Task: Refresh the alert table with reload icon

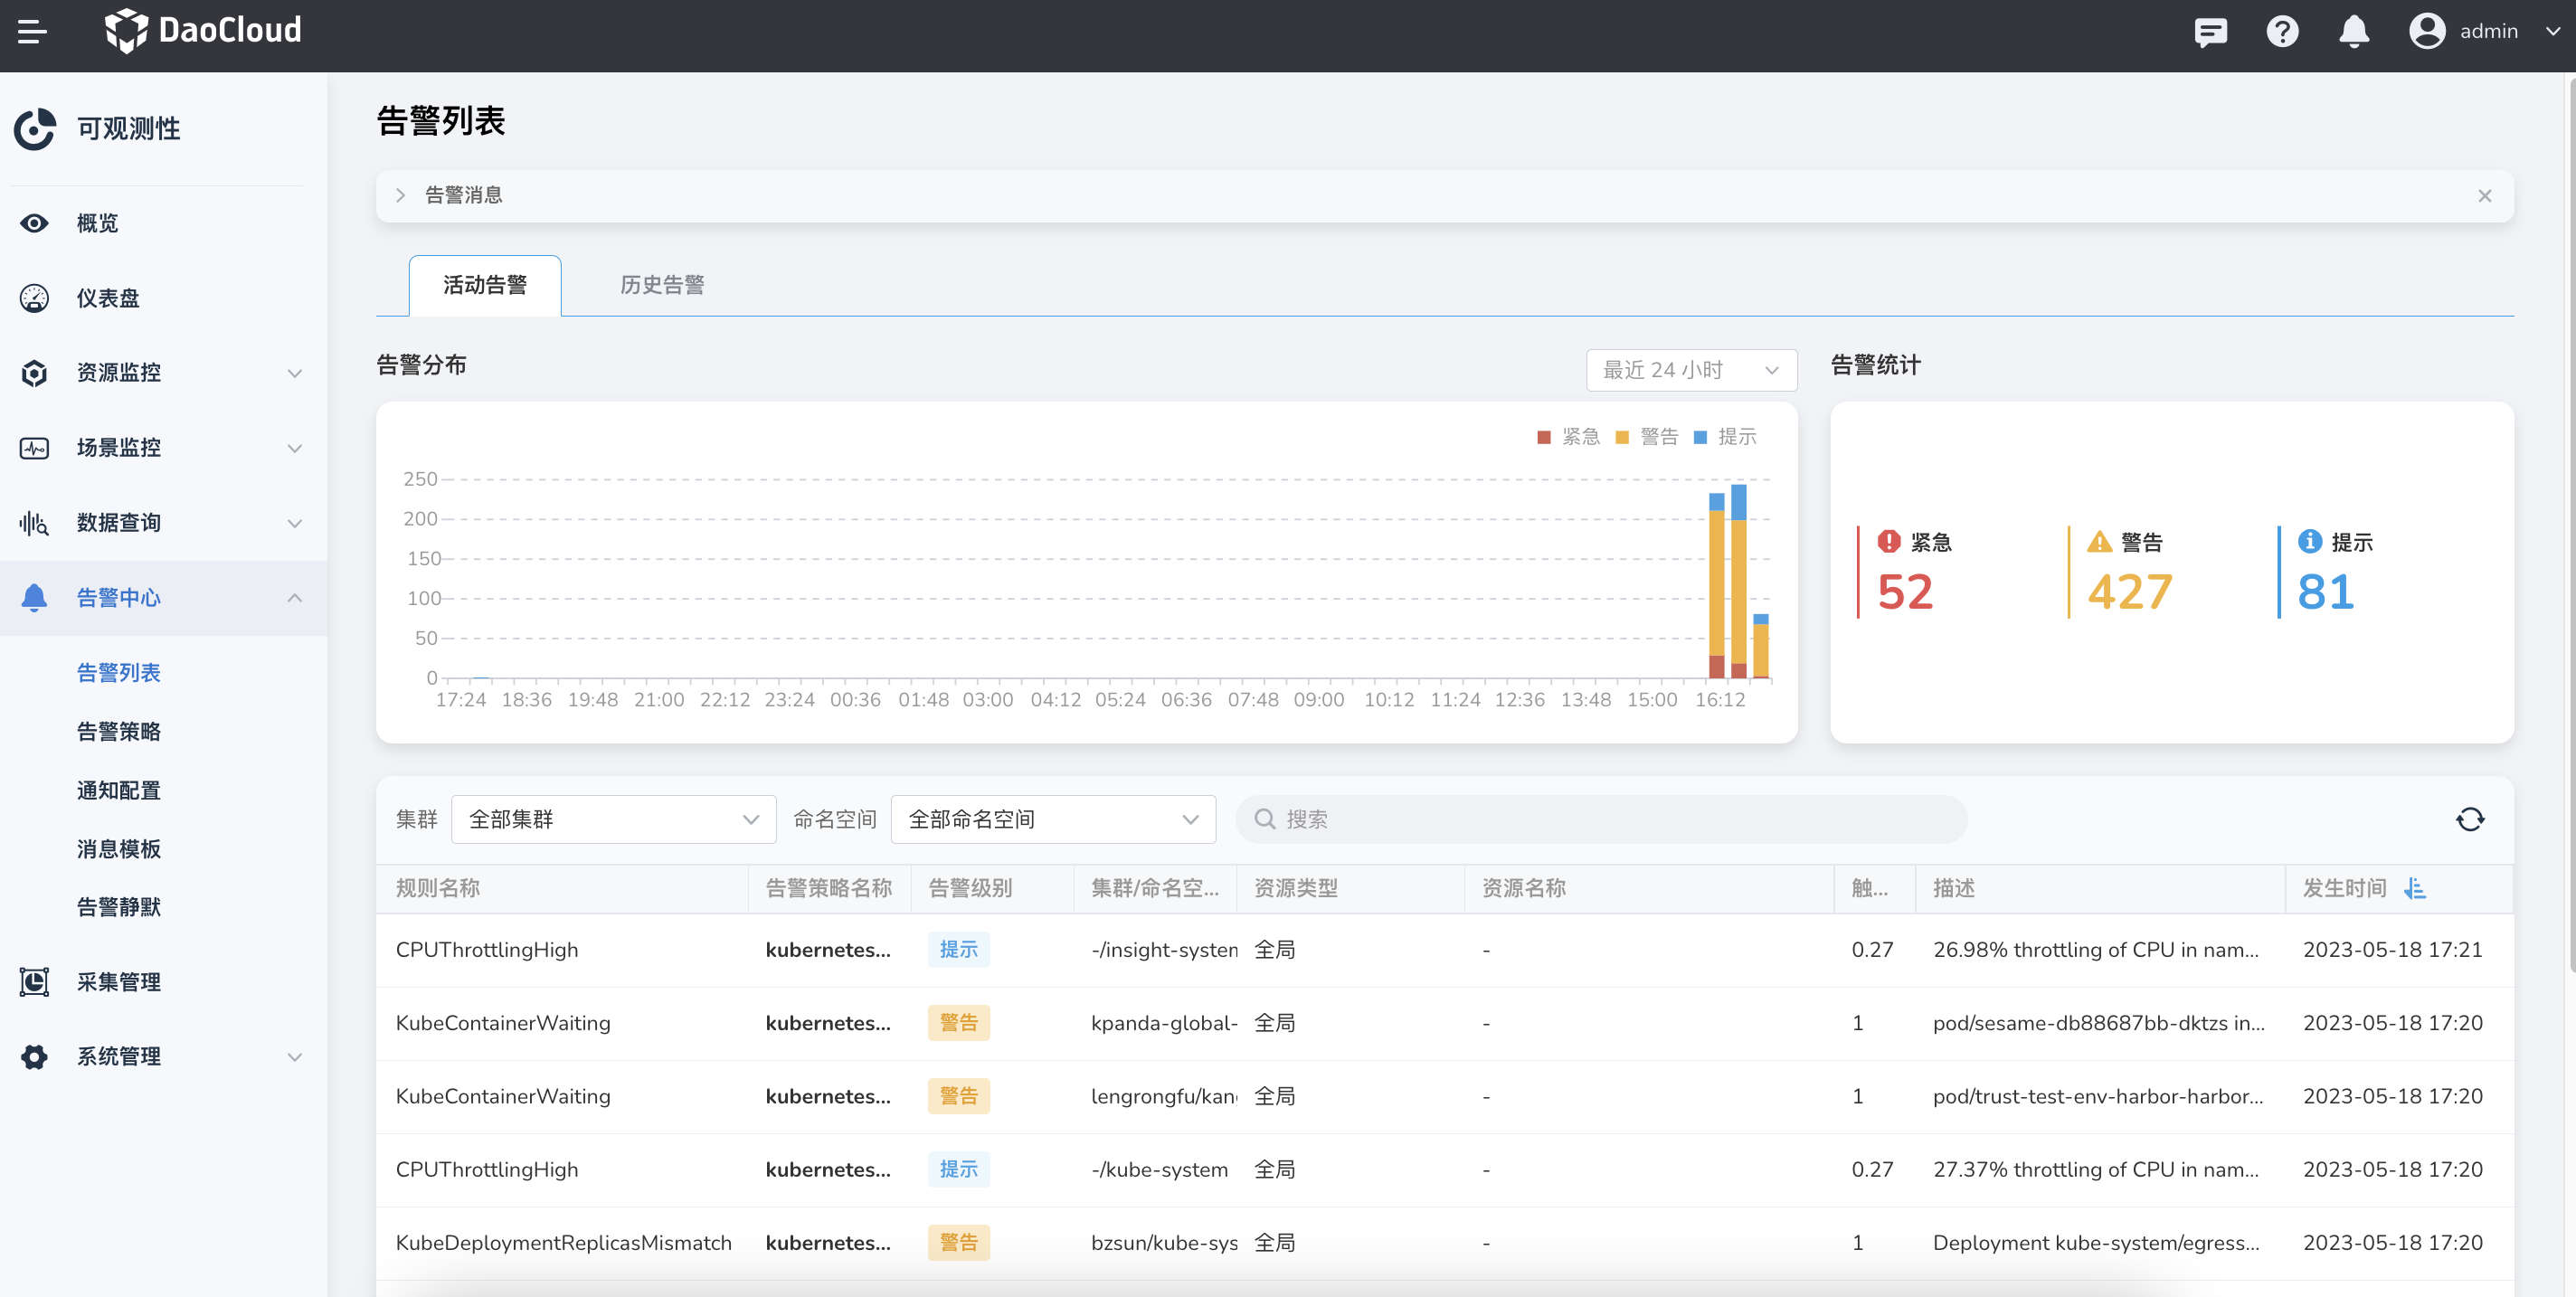Action: 2470,820
